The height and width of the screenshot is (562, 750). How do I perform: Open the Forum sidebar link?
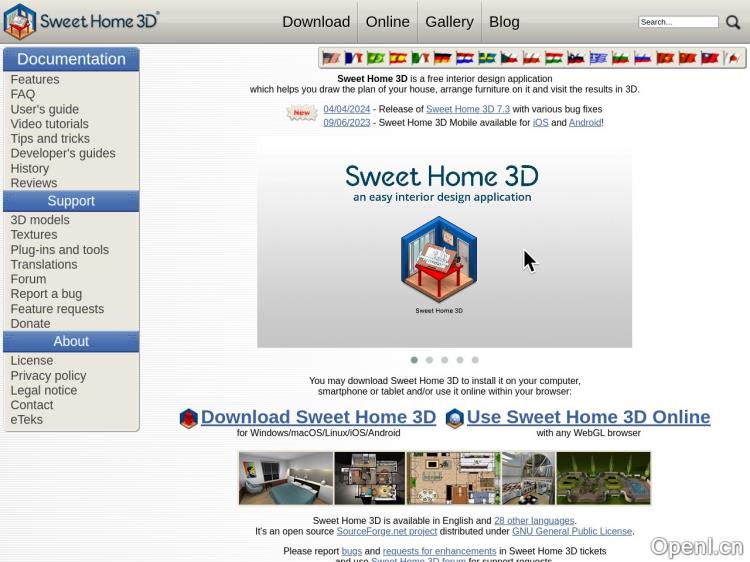pos(28,279)
